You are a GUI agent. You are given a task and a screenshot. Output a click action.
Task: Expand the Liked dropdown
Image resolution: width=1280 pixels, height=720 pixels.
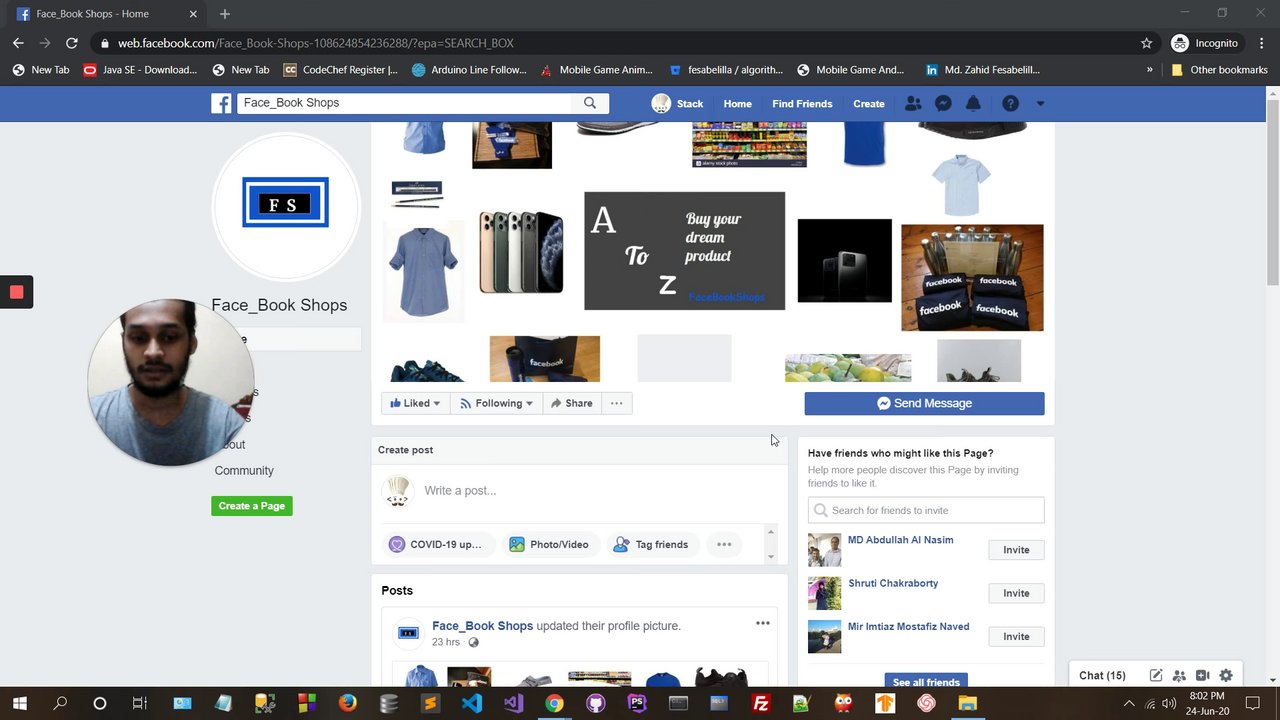pyautogui.click(x=415, y=403)
